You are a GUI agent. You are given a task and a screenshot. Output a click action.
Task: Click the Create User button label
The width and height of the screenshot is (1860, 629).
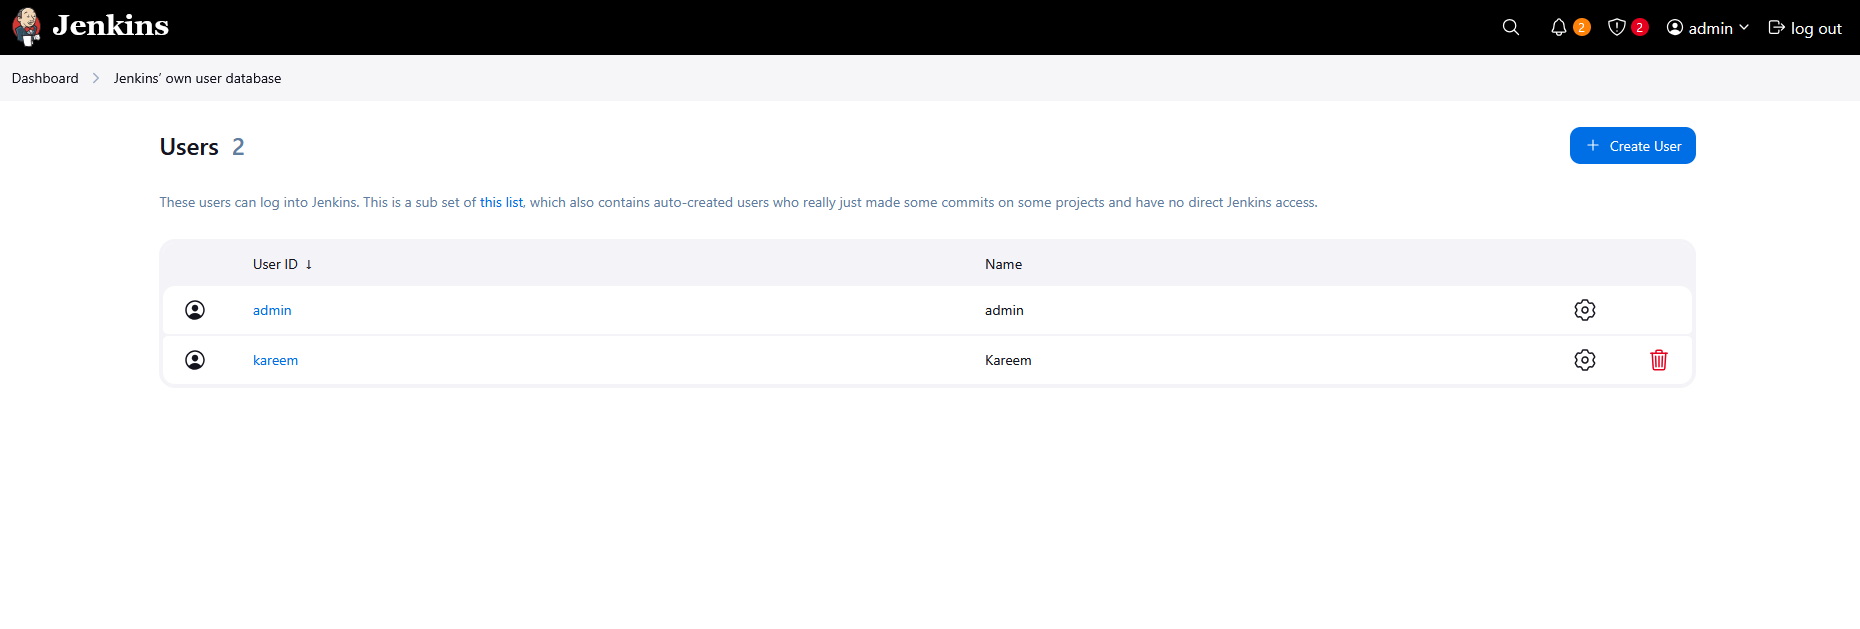point(1645,146)
